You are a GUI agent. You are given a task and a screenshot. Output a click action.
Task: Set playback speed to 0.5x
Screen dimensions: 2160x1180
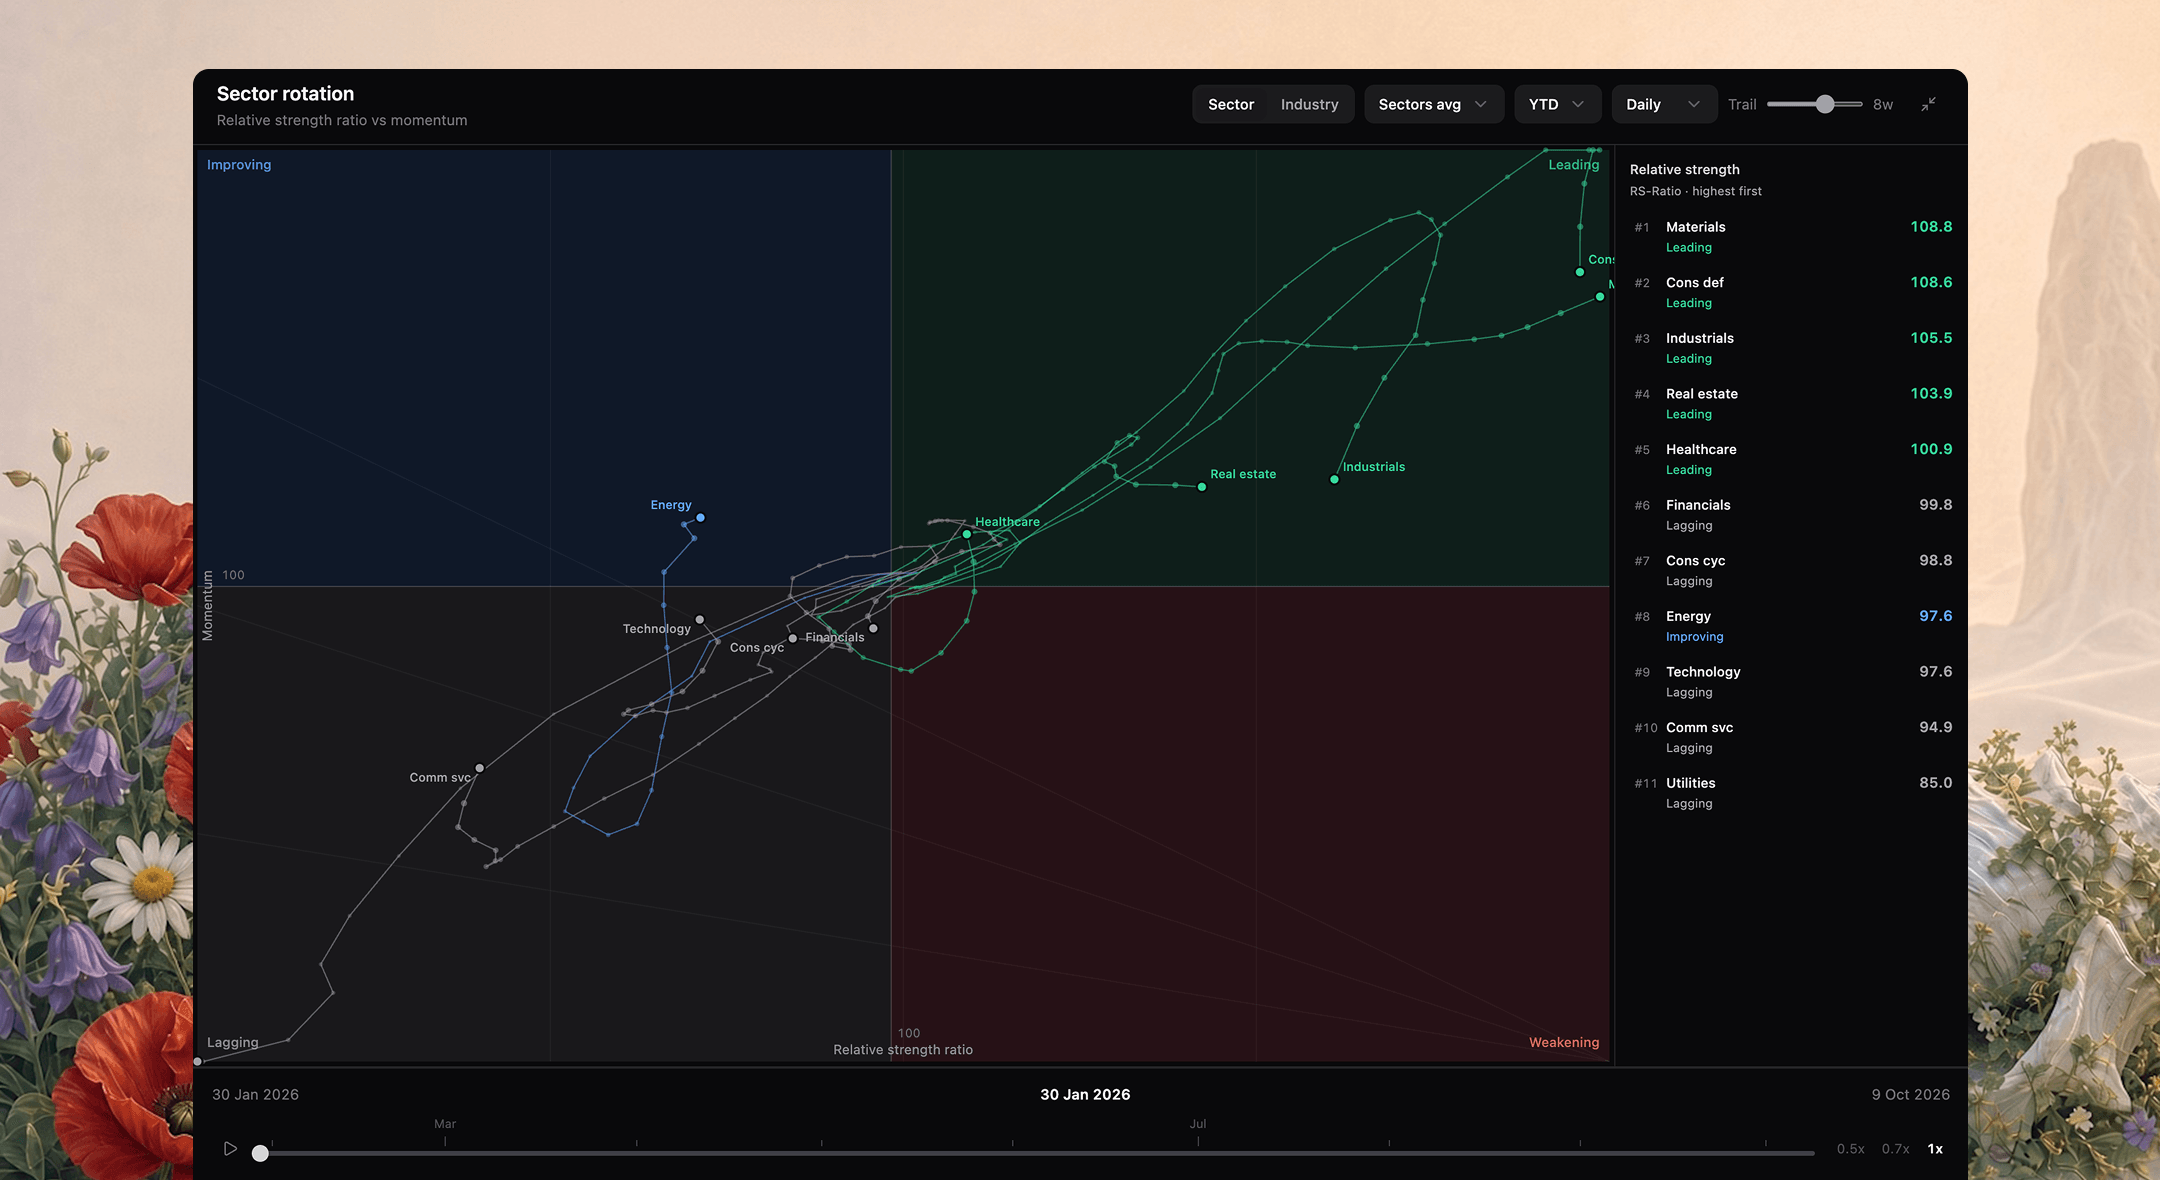1850,1149
